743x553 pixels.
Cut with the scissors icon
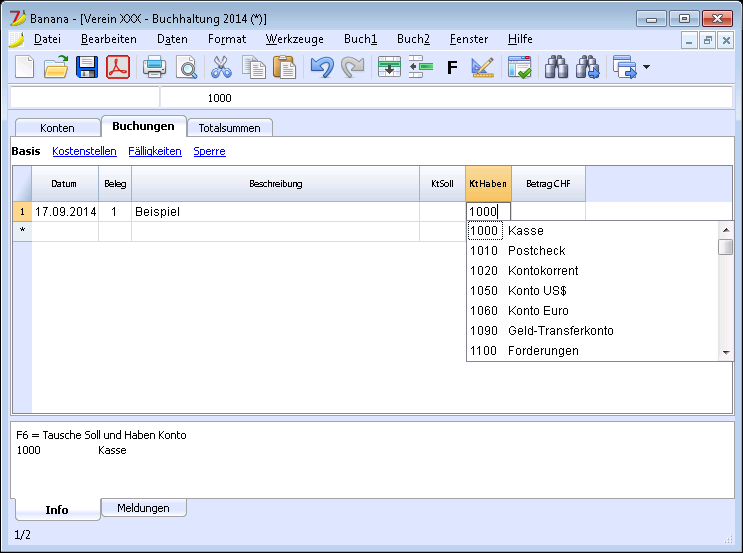tap(221, 67)
